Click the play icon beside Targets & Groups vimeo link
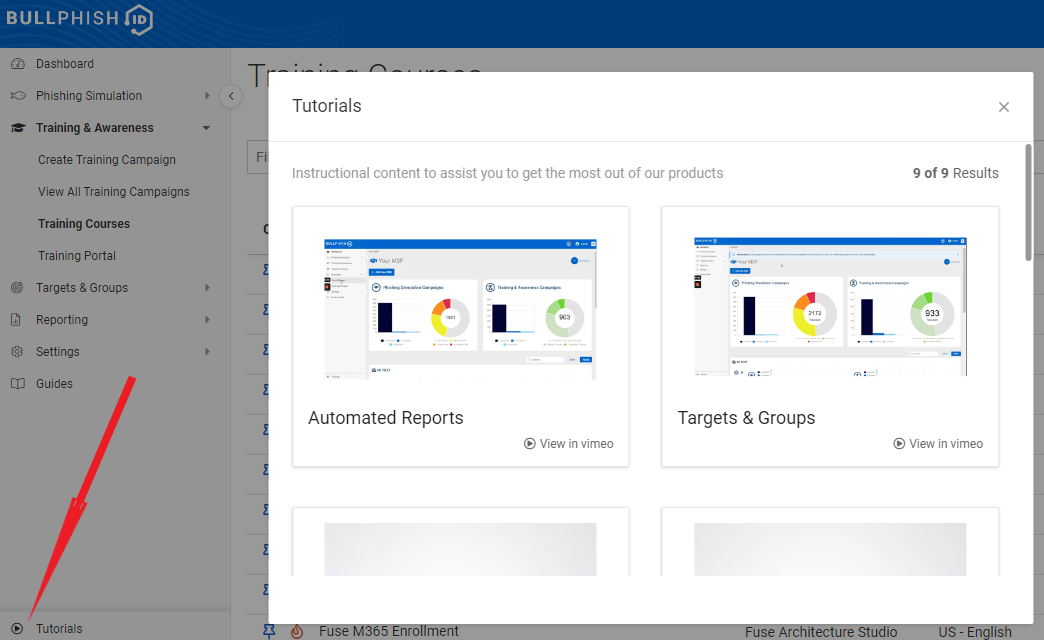 900,444
